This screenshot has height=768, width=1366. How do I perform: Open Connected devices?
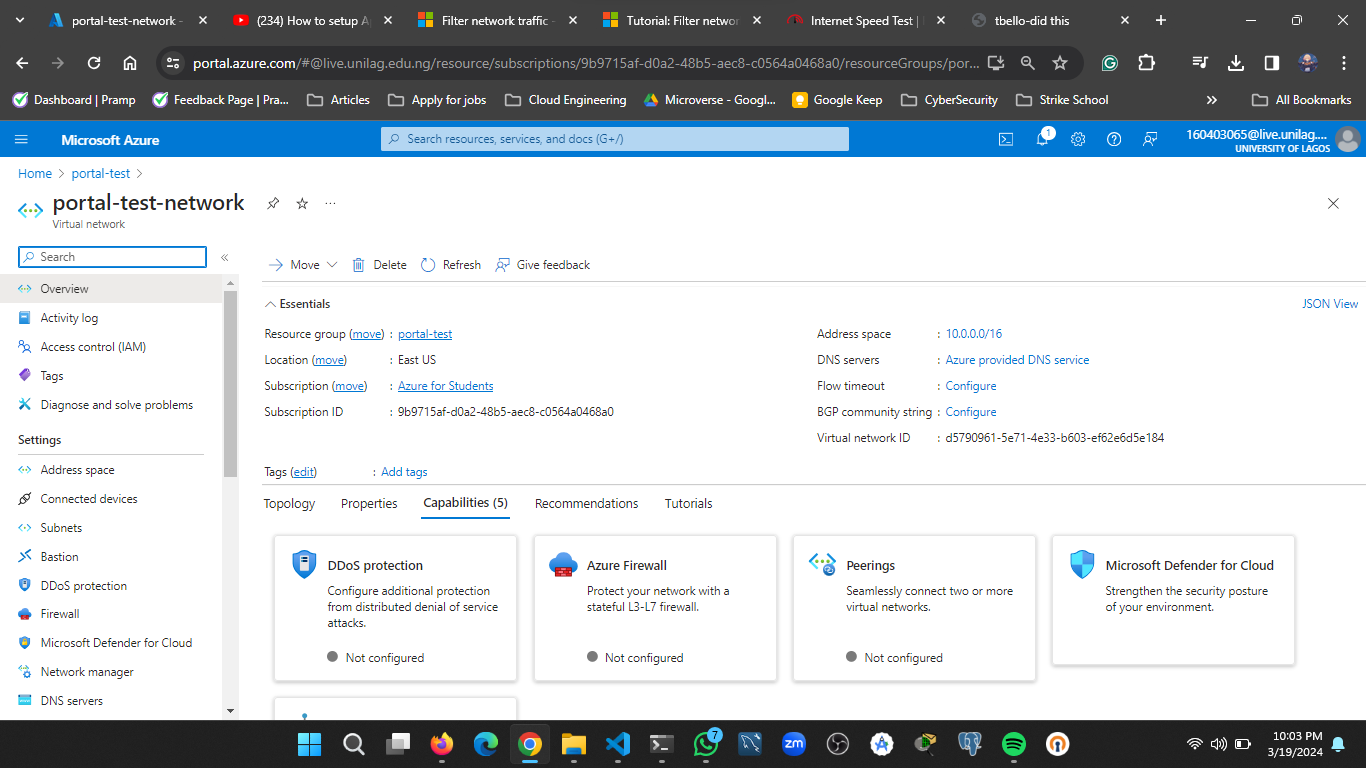89,499
